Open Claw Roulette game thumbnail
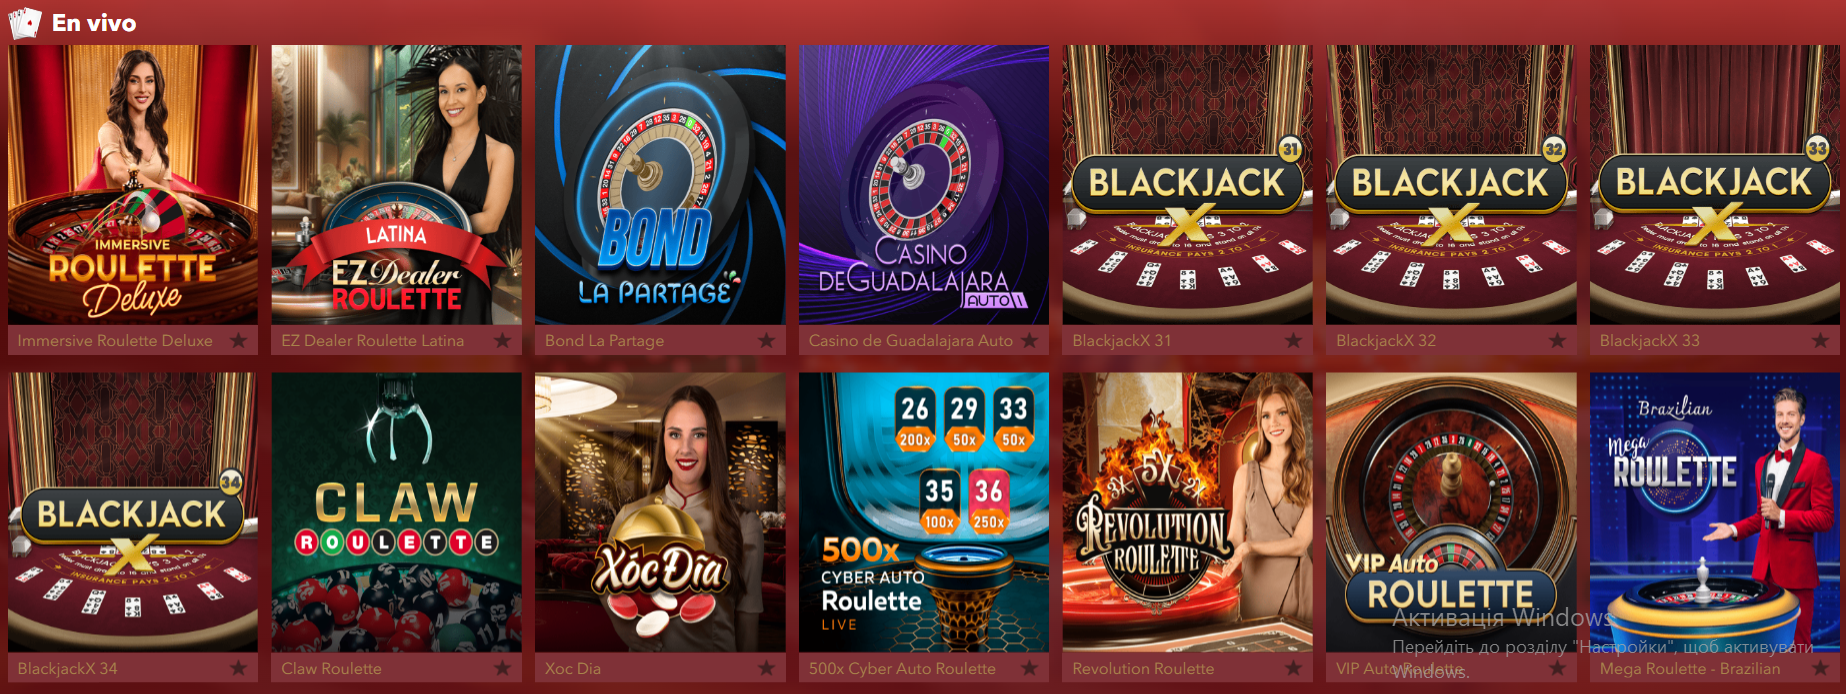Viewport: 1846px width, 694px height. tap(397, 513)
